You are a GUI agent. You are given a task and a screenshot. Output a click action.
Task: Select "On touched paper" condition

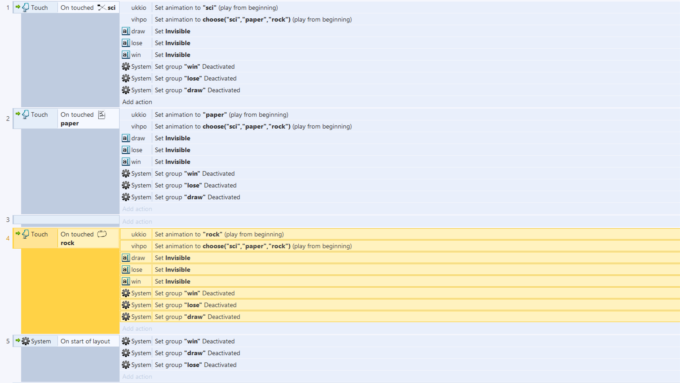point(88,119)
